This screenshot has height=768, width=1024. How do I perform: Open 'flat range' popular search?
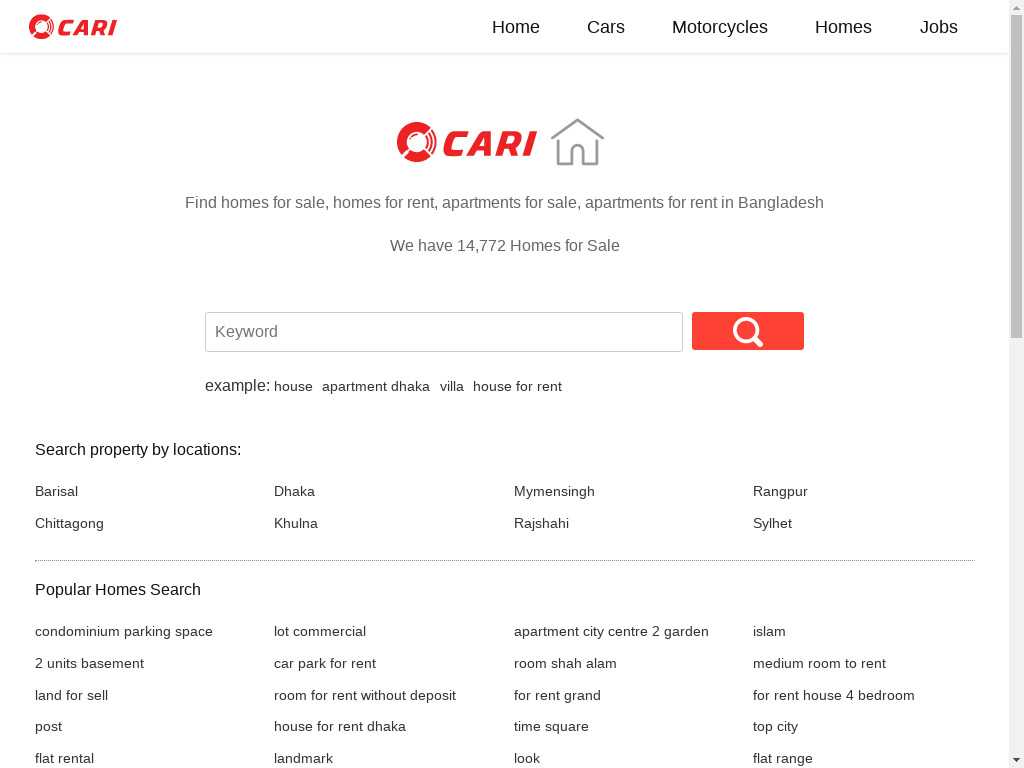pos(783,759)
